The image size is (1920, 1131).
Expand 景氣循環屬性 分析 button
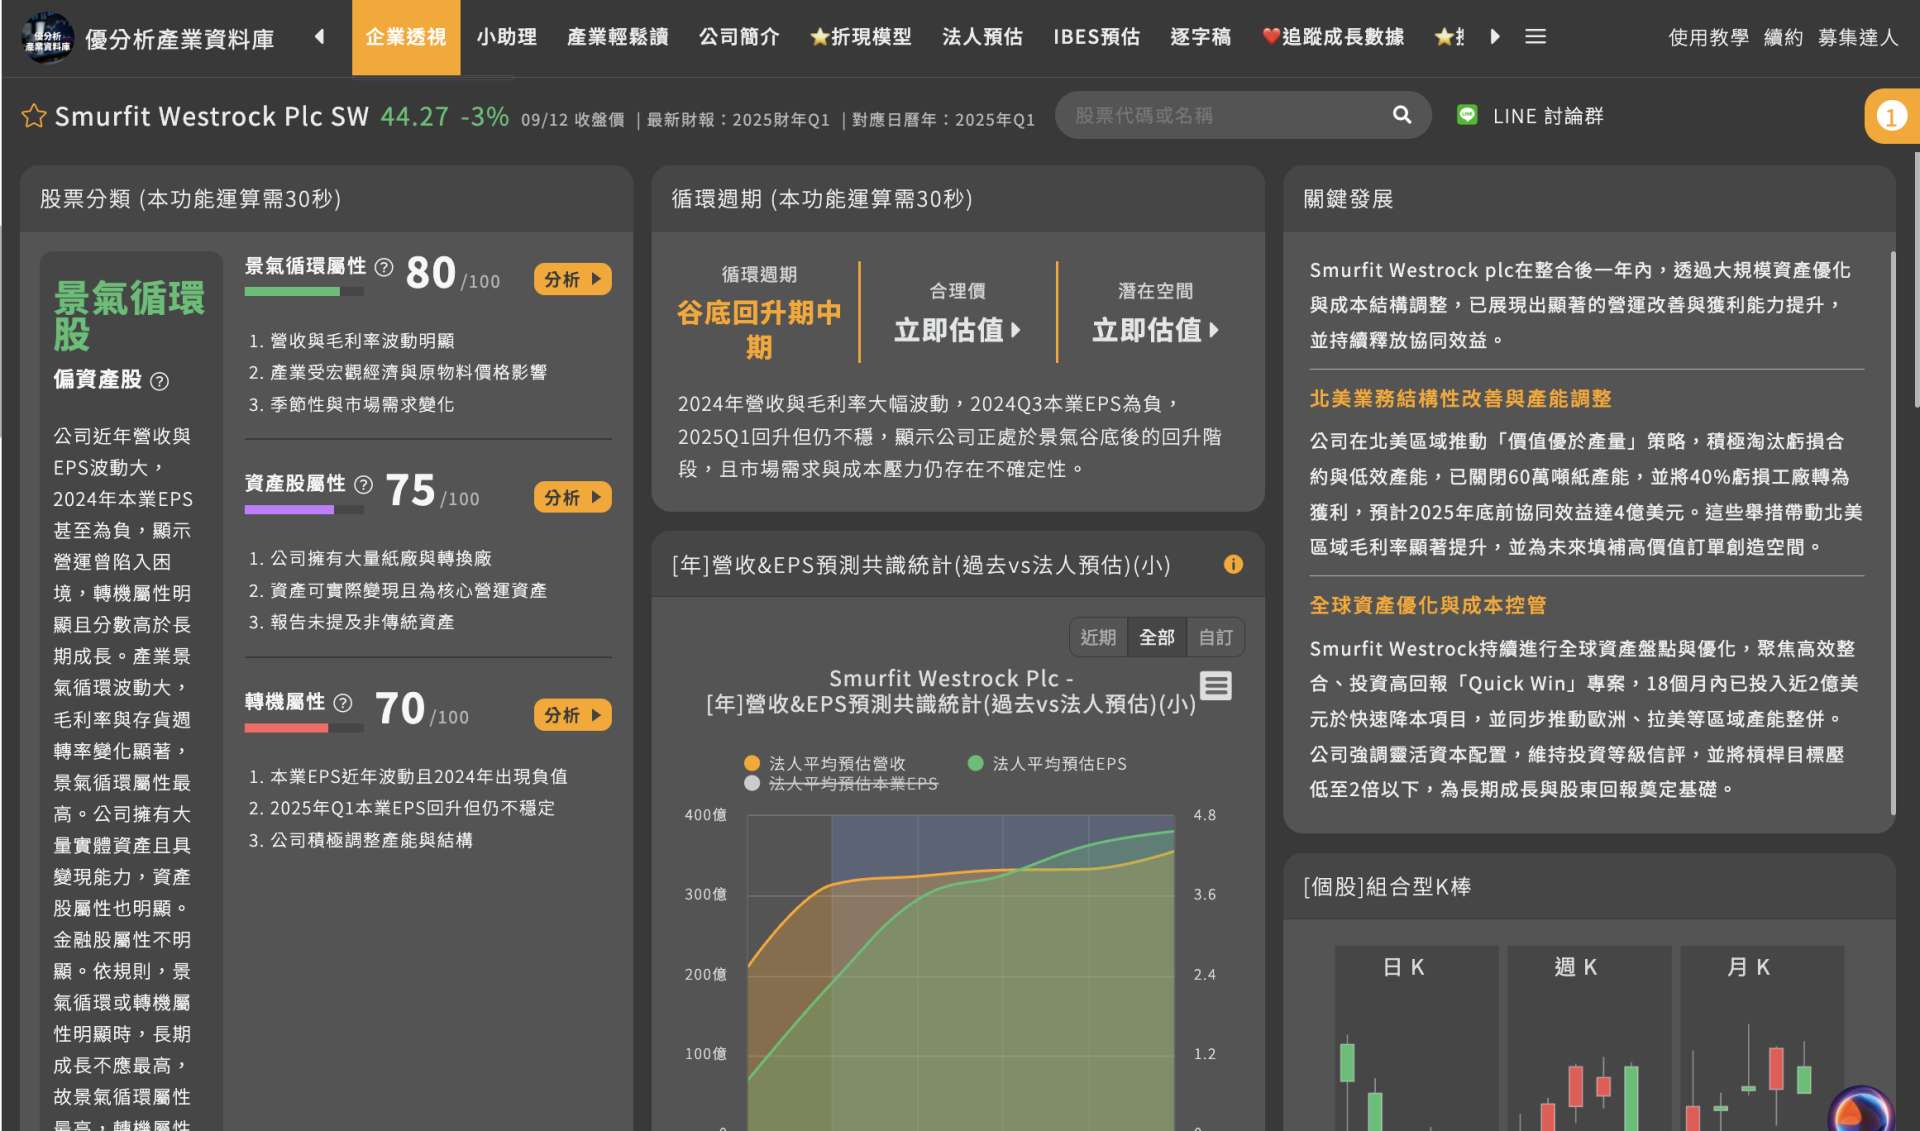point(573,279)
